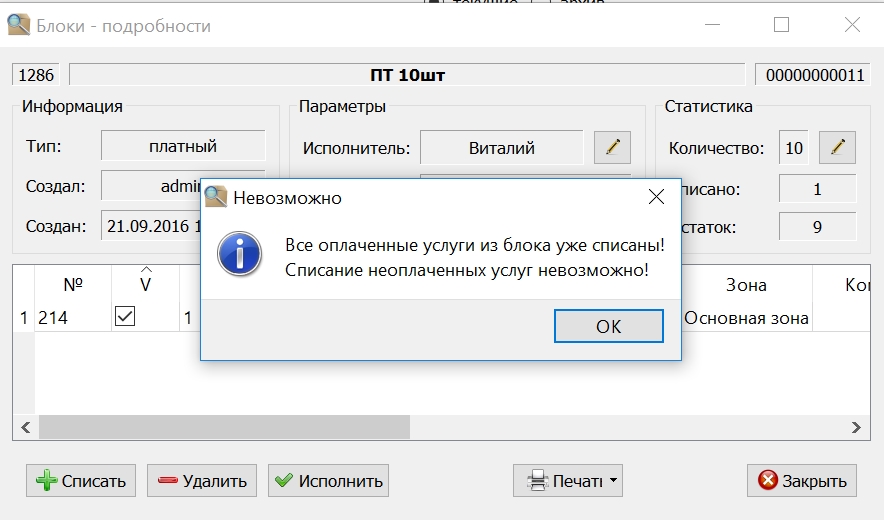Click the Зона column header

(746, 285)
